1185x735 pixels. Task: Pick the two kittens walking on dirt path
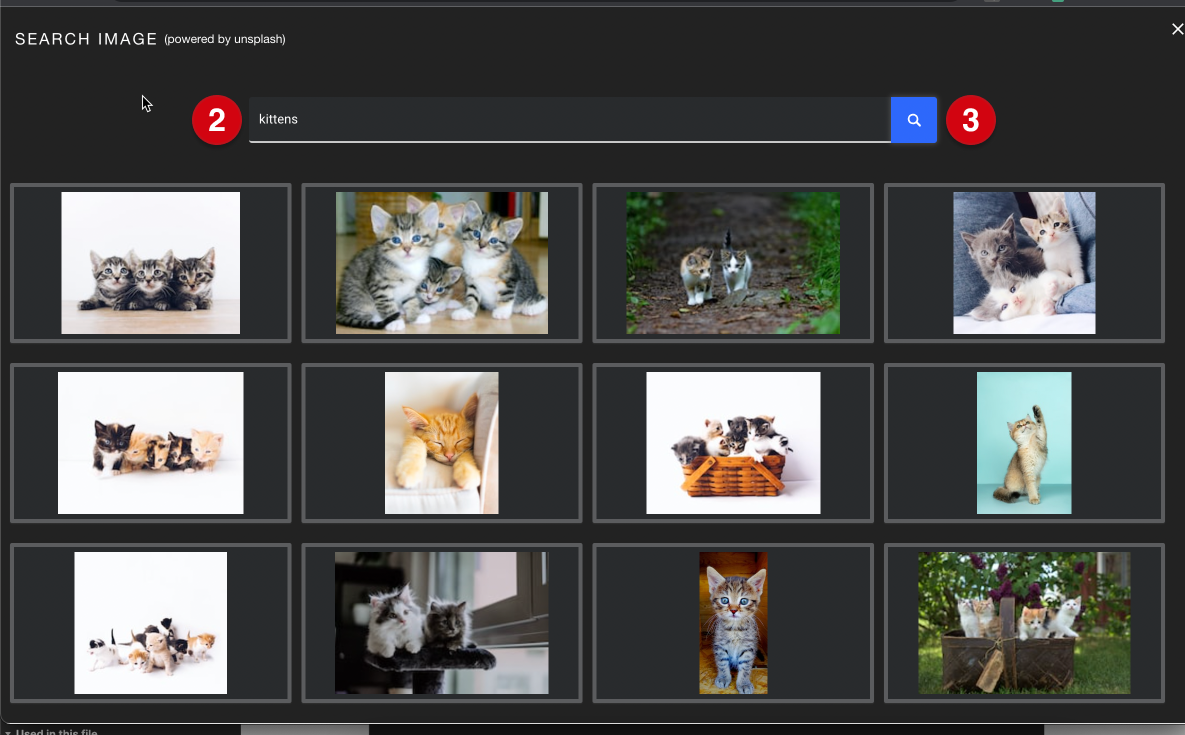point(732,263)
